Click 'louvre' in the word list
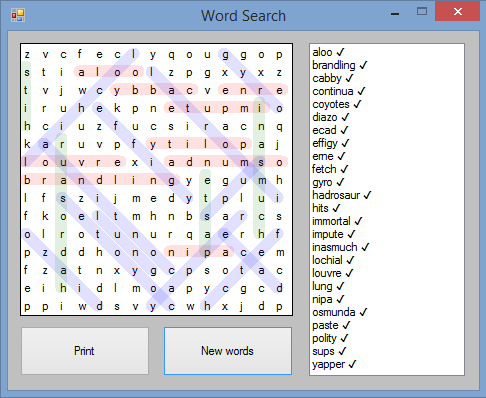Viewport: 486px width, 398px height. 332,273
